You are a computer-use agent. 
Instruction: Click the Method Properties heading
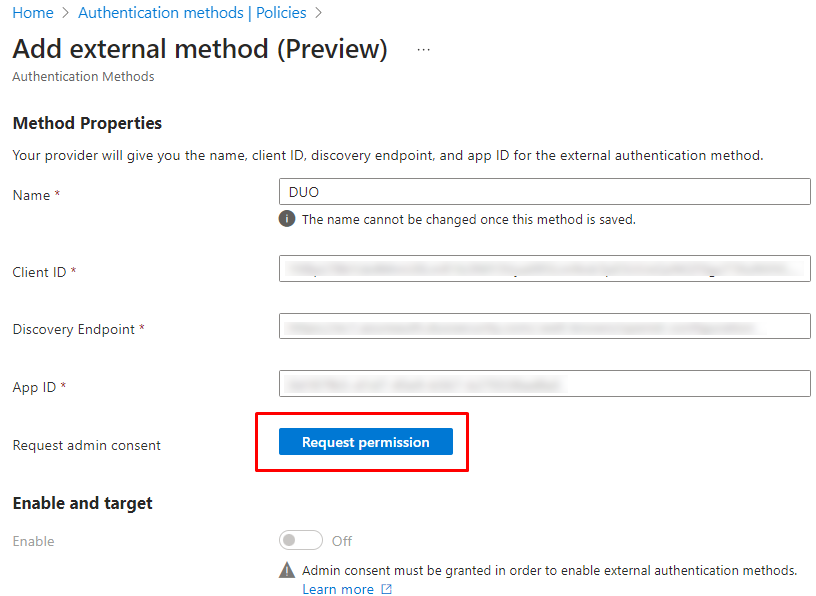[87, 123]
